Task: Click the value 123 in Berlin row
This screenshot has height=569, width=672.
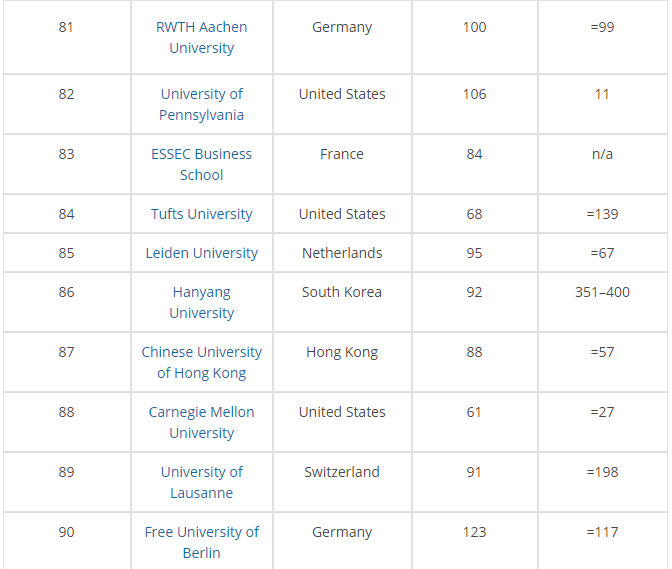Action: click(x=474, y=532)
